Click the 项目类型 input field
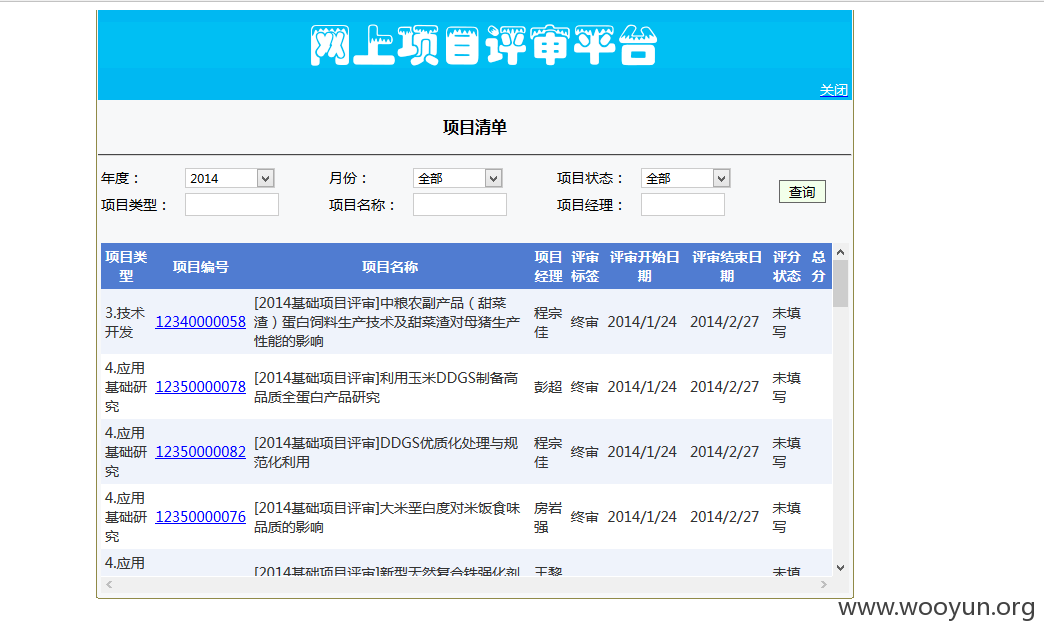1044x636 pixels. point(232,204)
